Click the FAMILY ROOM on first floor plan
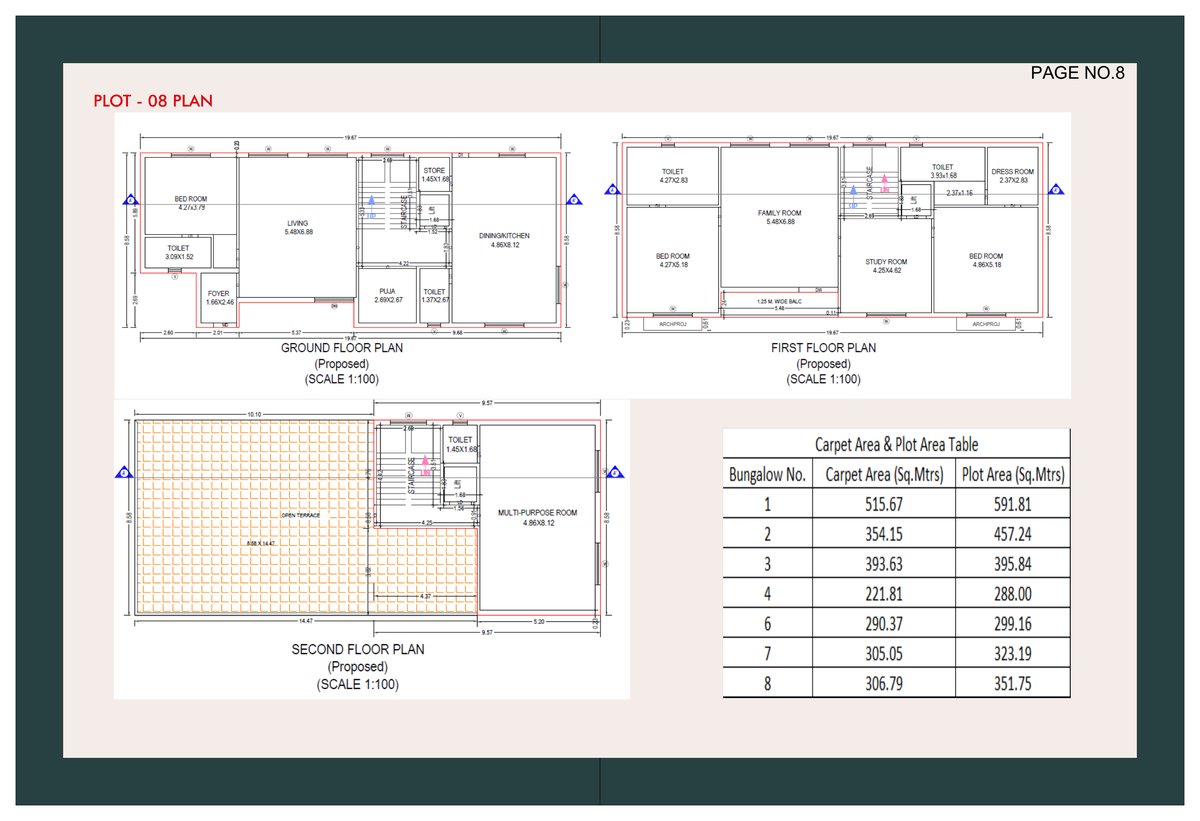Image resolution: width=1200 pixels, height=821 pixels. tap(779, 217)
